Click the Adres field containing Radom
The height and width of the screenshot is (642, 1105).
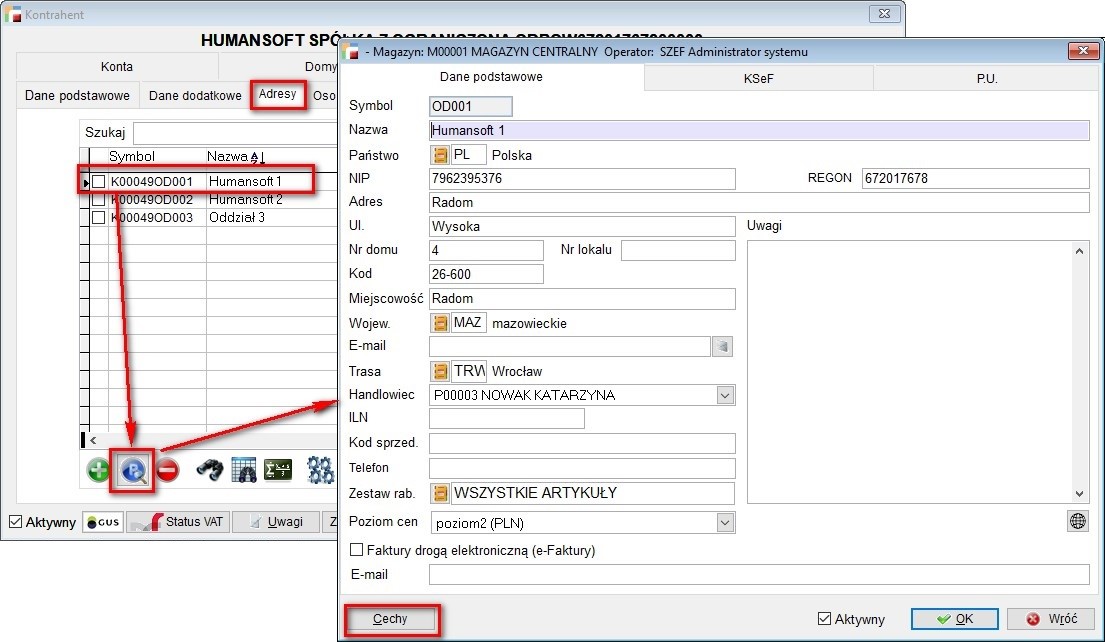click(x=759, y=202)
